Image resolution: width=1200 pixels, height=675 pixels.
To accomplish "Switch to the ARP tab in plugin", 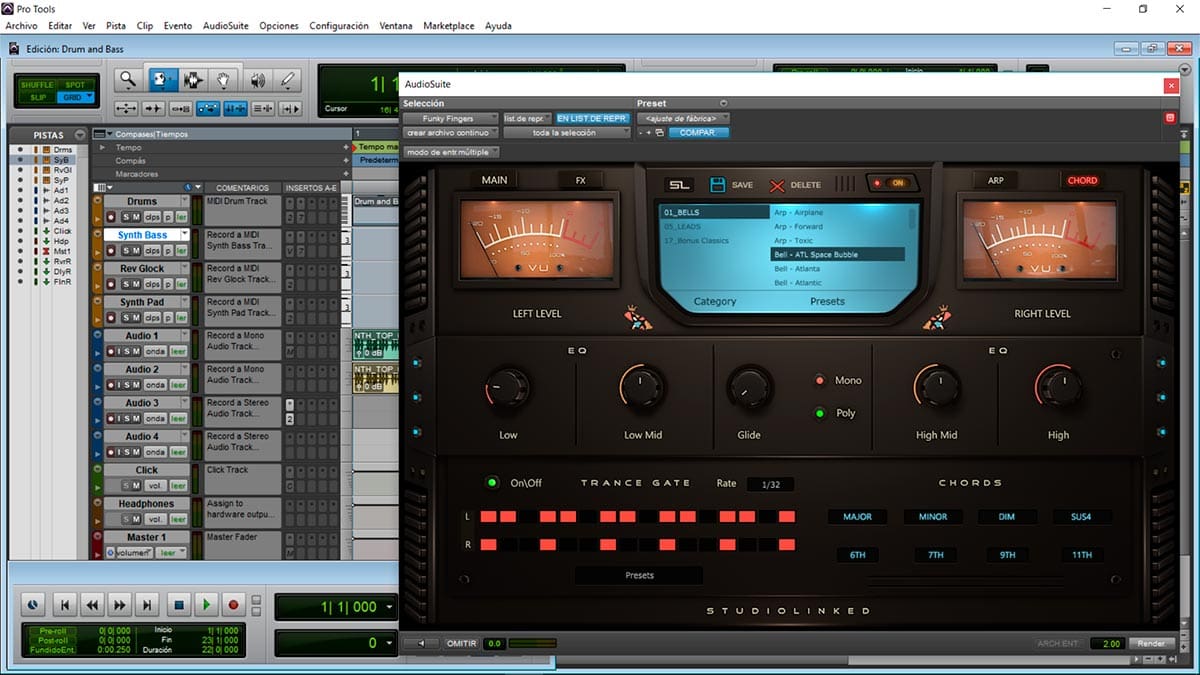I will (x=996, y=181).
